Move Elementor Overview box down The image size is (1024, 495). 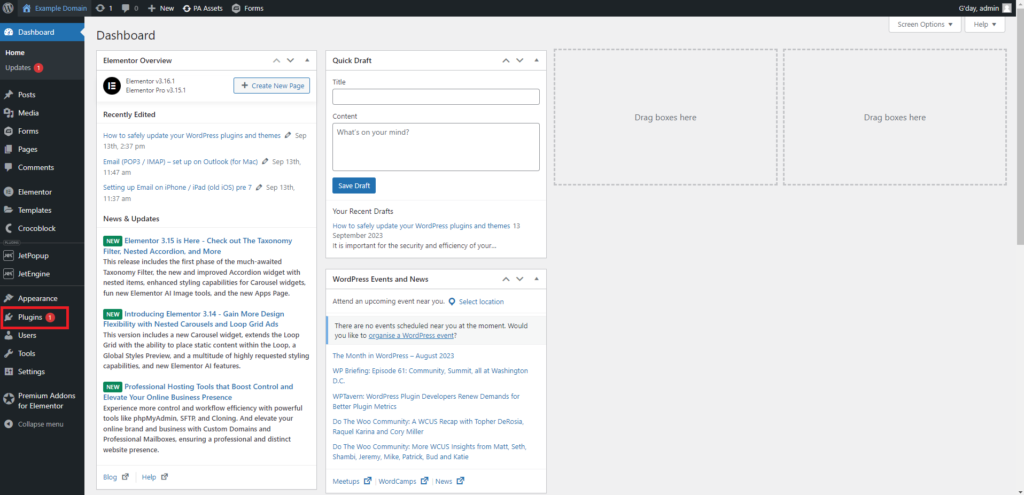291,60
